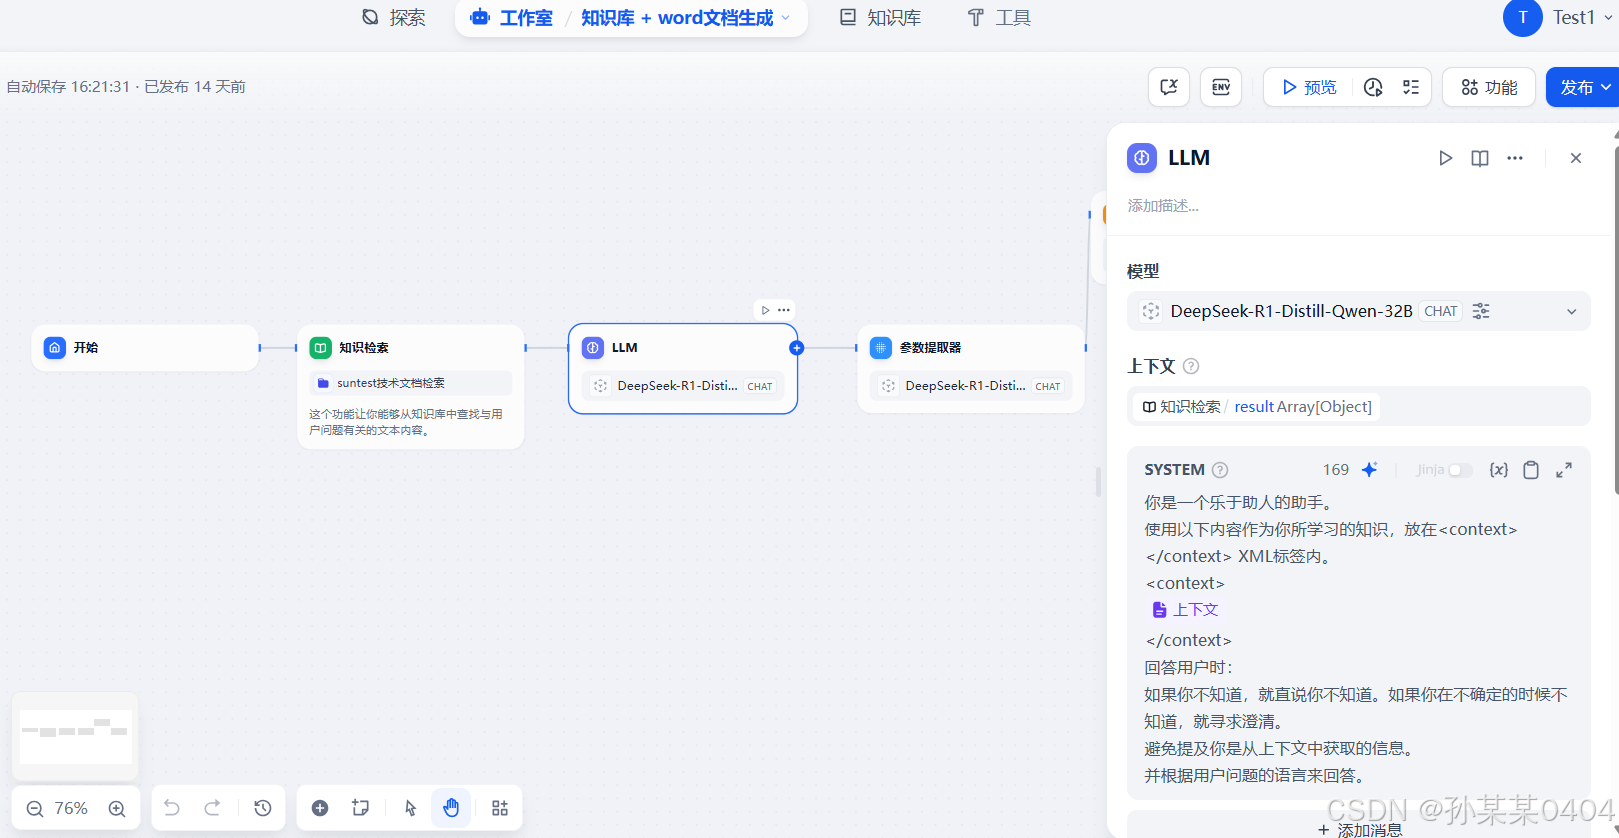Switch to hand pan mode
The width and height of the screenshot is (1619, 838).
click(451, 808)
